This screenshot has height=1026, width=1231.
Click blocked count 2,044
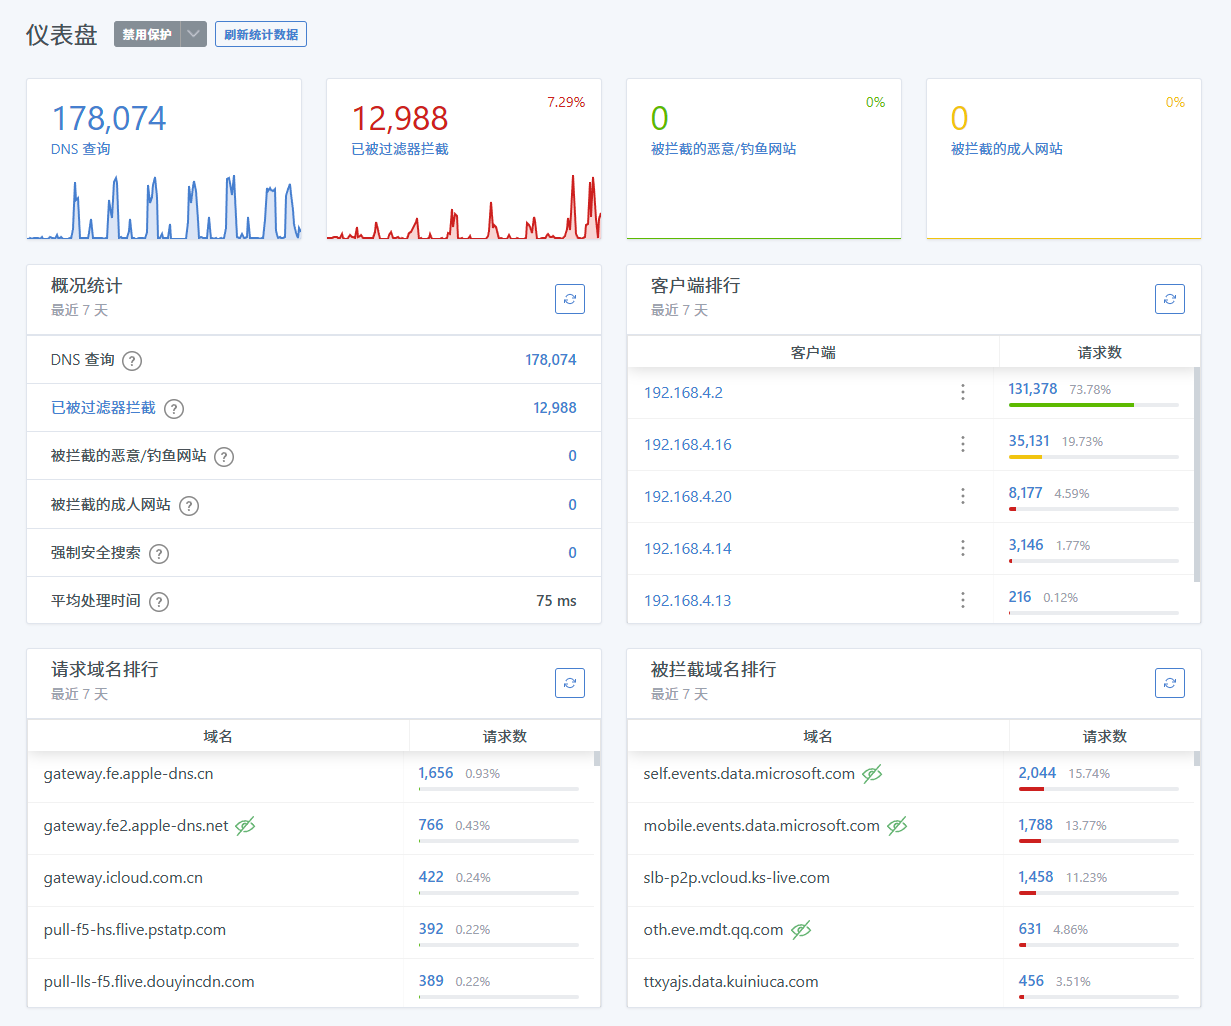tap(1038, 773)
